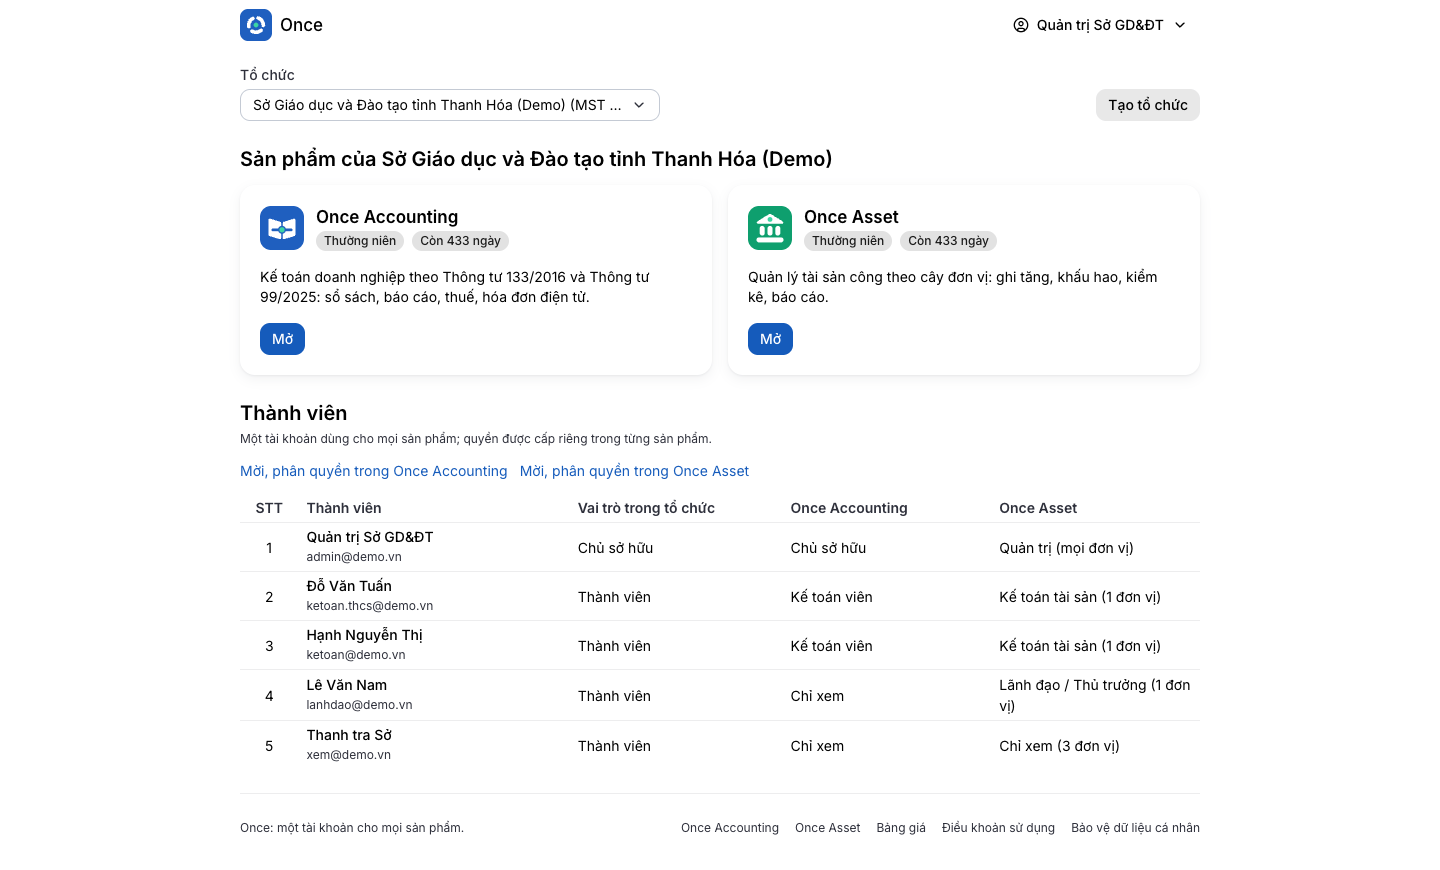Expand the Tổ chức organization dropdown

coord(450,105)
